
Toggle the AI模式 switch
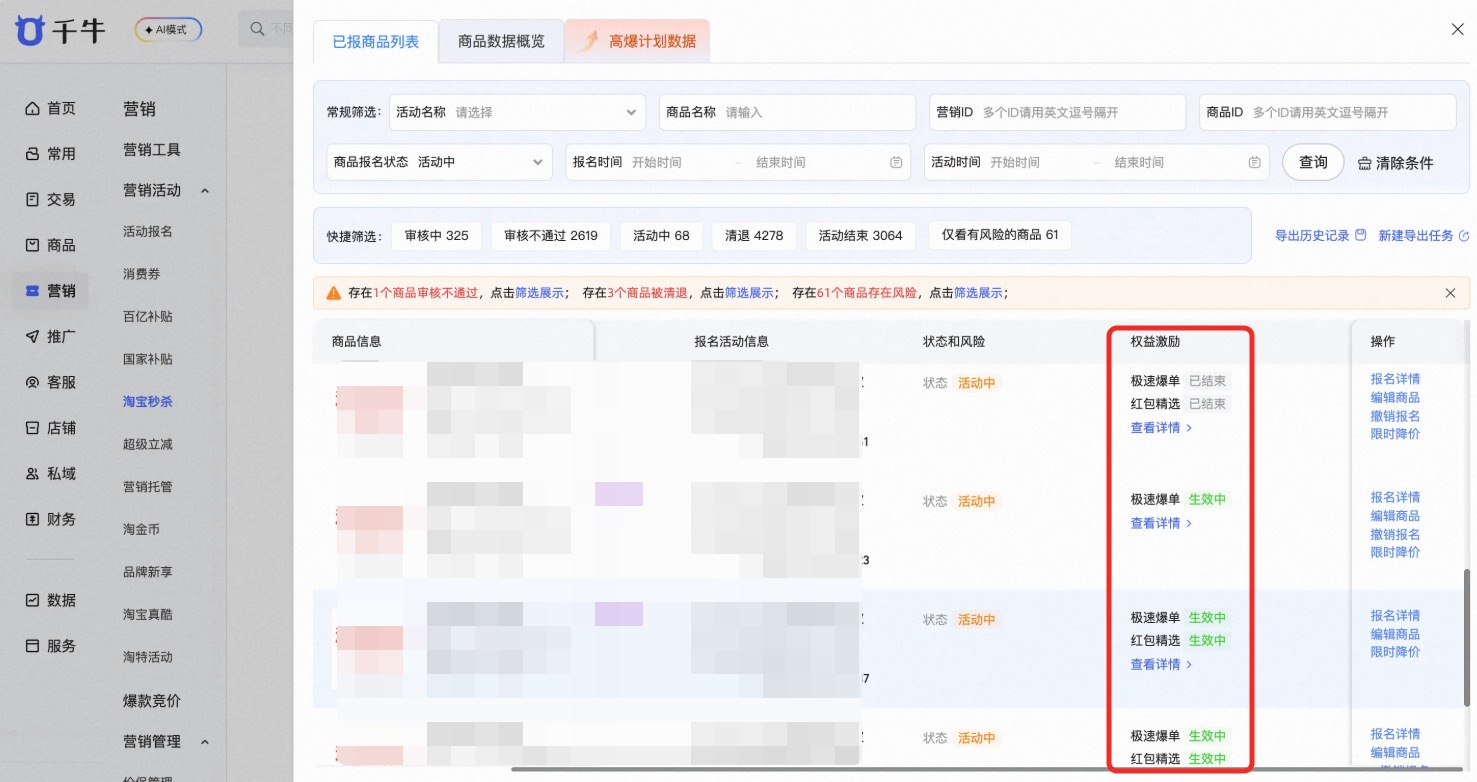pyautogui.click(x=169, y=30)
